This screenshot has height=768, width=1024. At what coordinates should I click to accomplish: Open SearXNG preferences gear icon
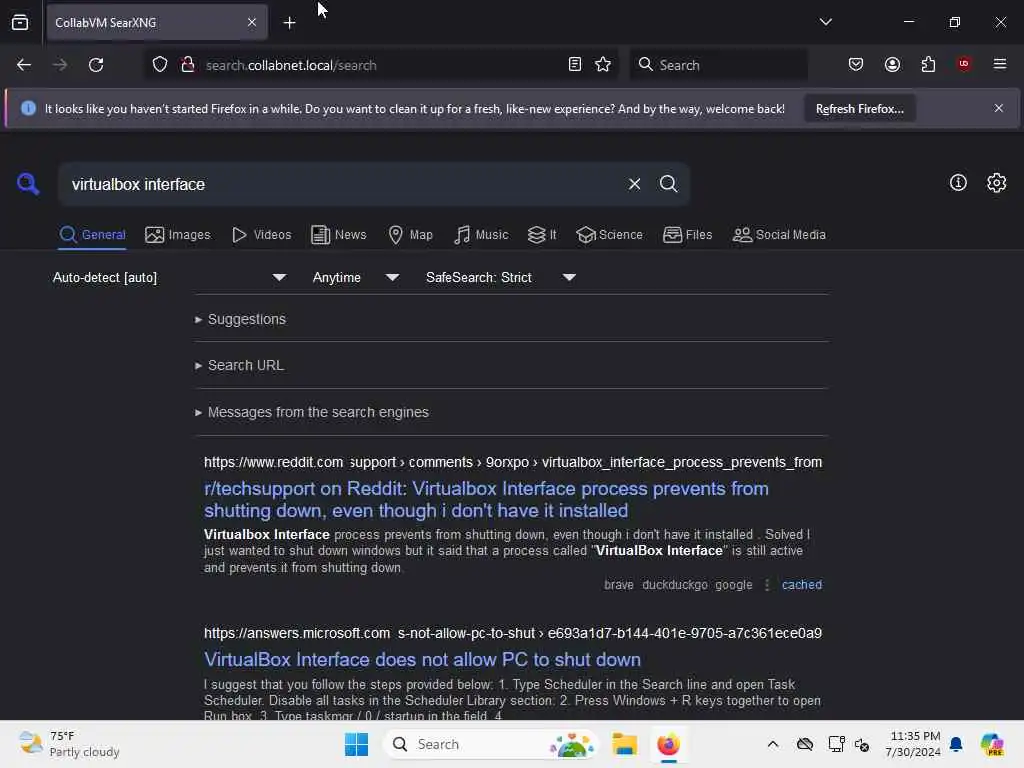click(x=997, y=183)
